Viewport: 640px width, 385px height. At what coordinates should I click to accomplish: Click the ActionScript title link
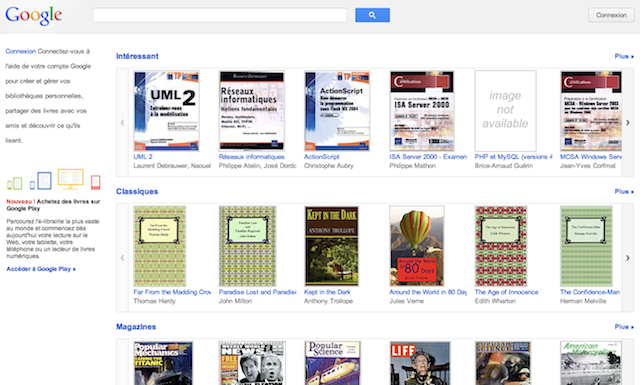(322, 157)
